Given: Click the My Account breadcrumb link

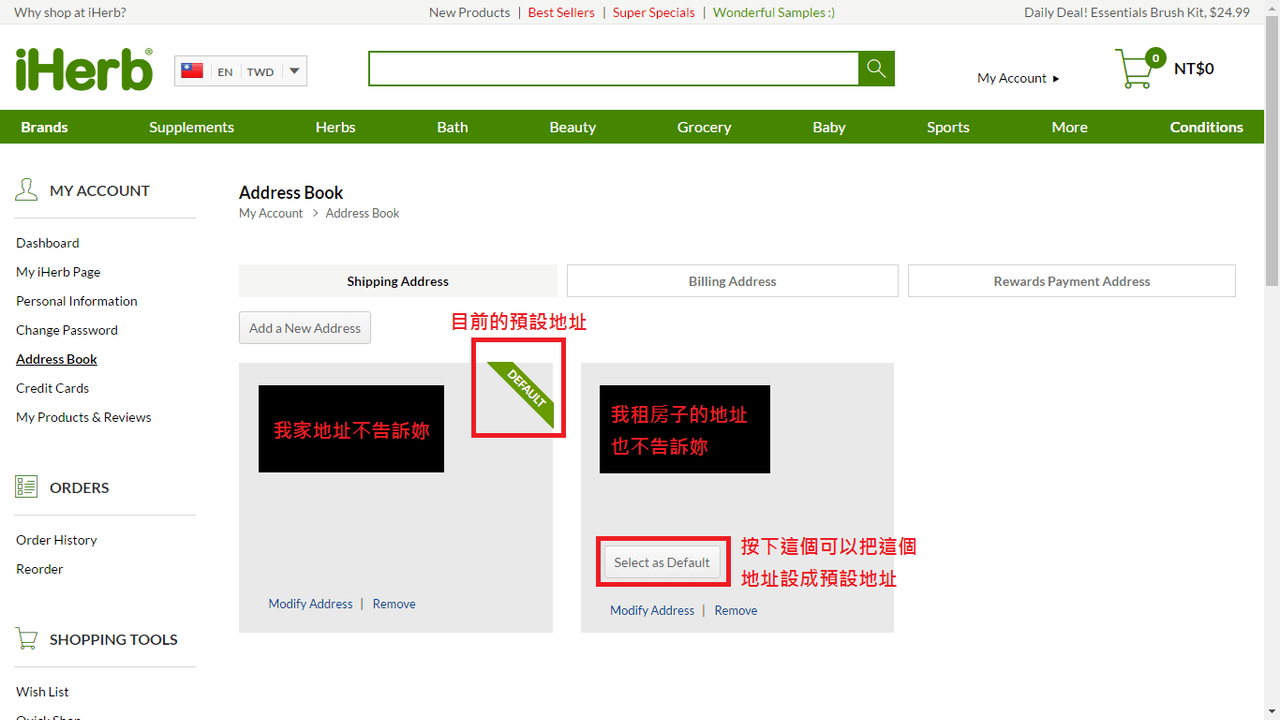Looking at the screenshot, I should coord(271,213).
